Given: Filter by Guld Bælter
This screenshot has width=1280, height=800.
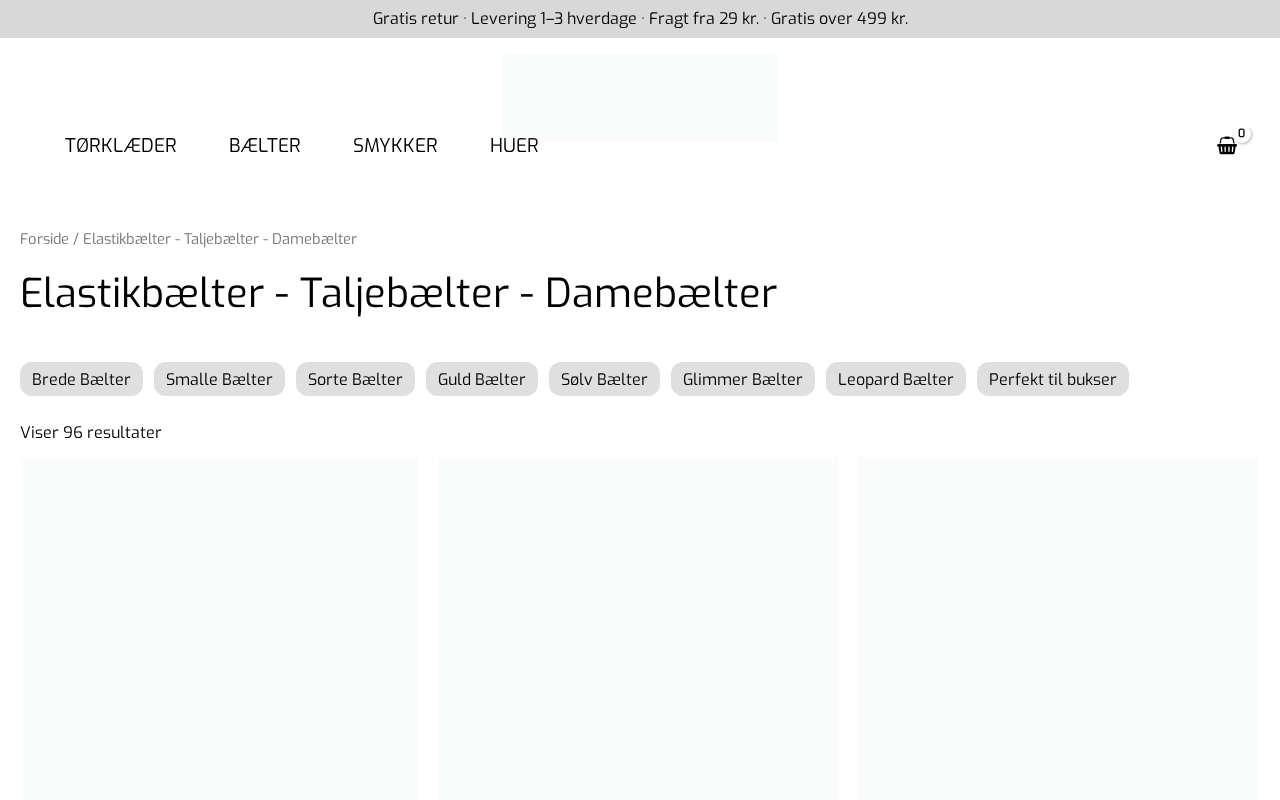Looking at the screenshot, I should coord(482,379).
